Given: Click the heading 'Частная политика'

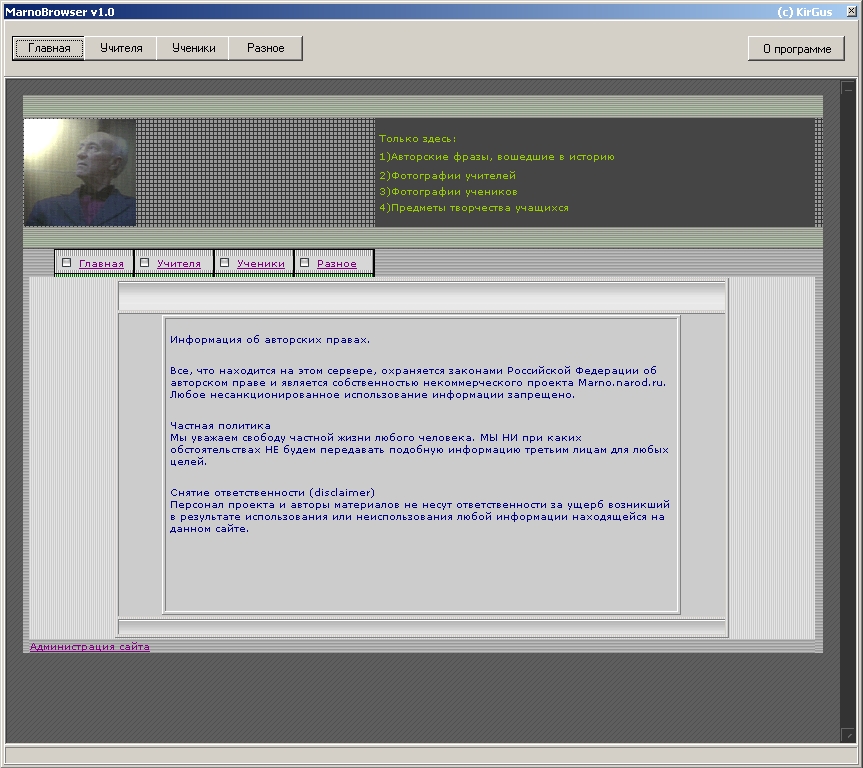Looking at the screenshot, I should pos(220,426).
